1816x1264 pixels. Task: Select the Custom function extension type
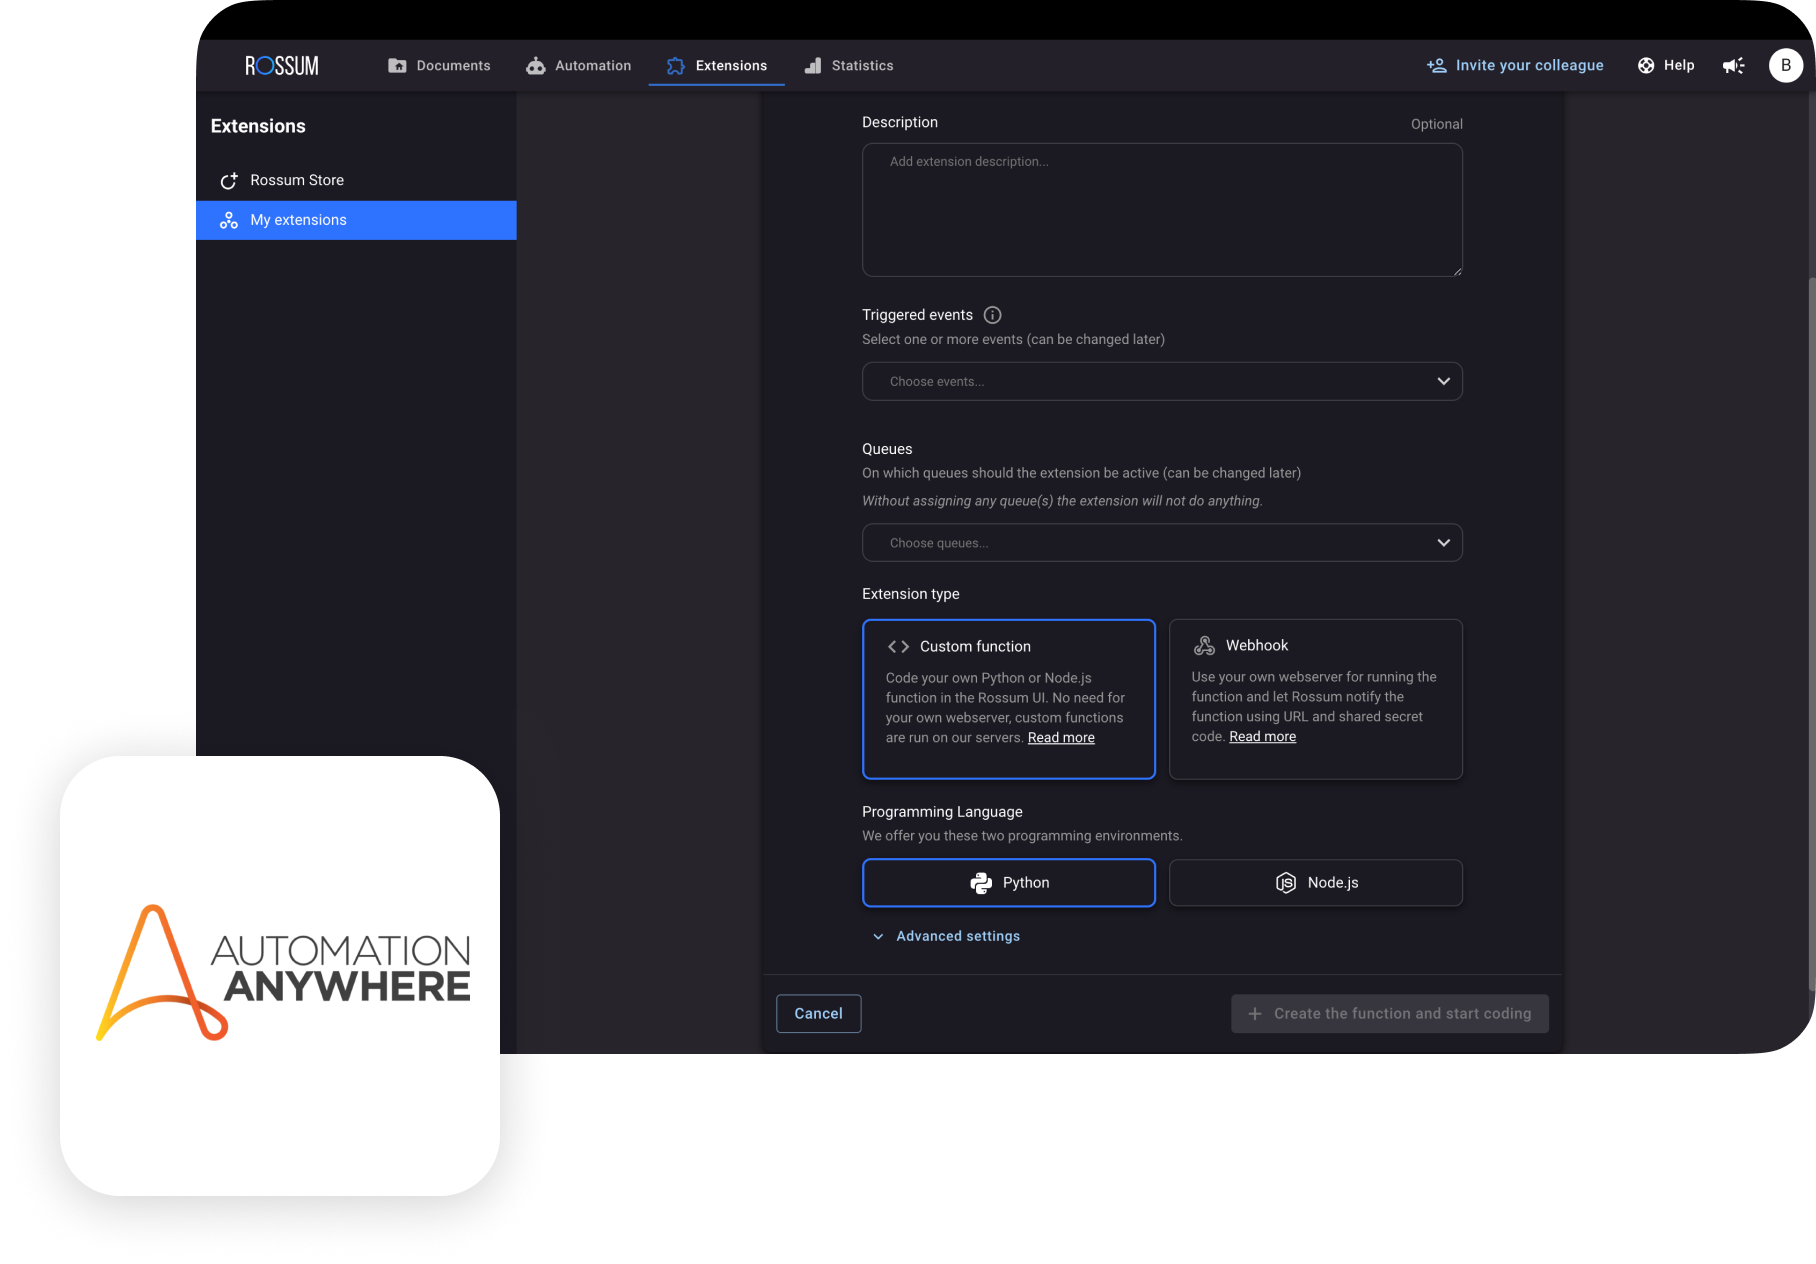click(1009, 699)
